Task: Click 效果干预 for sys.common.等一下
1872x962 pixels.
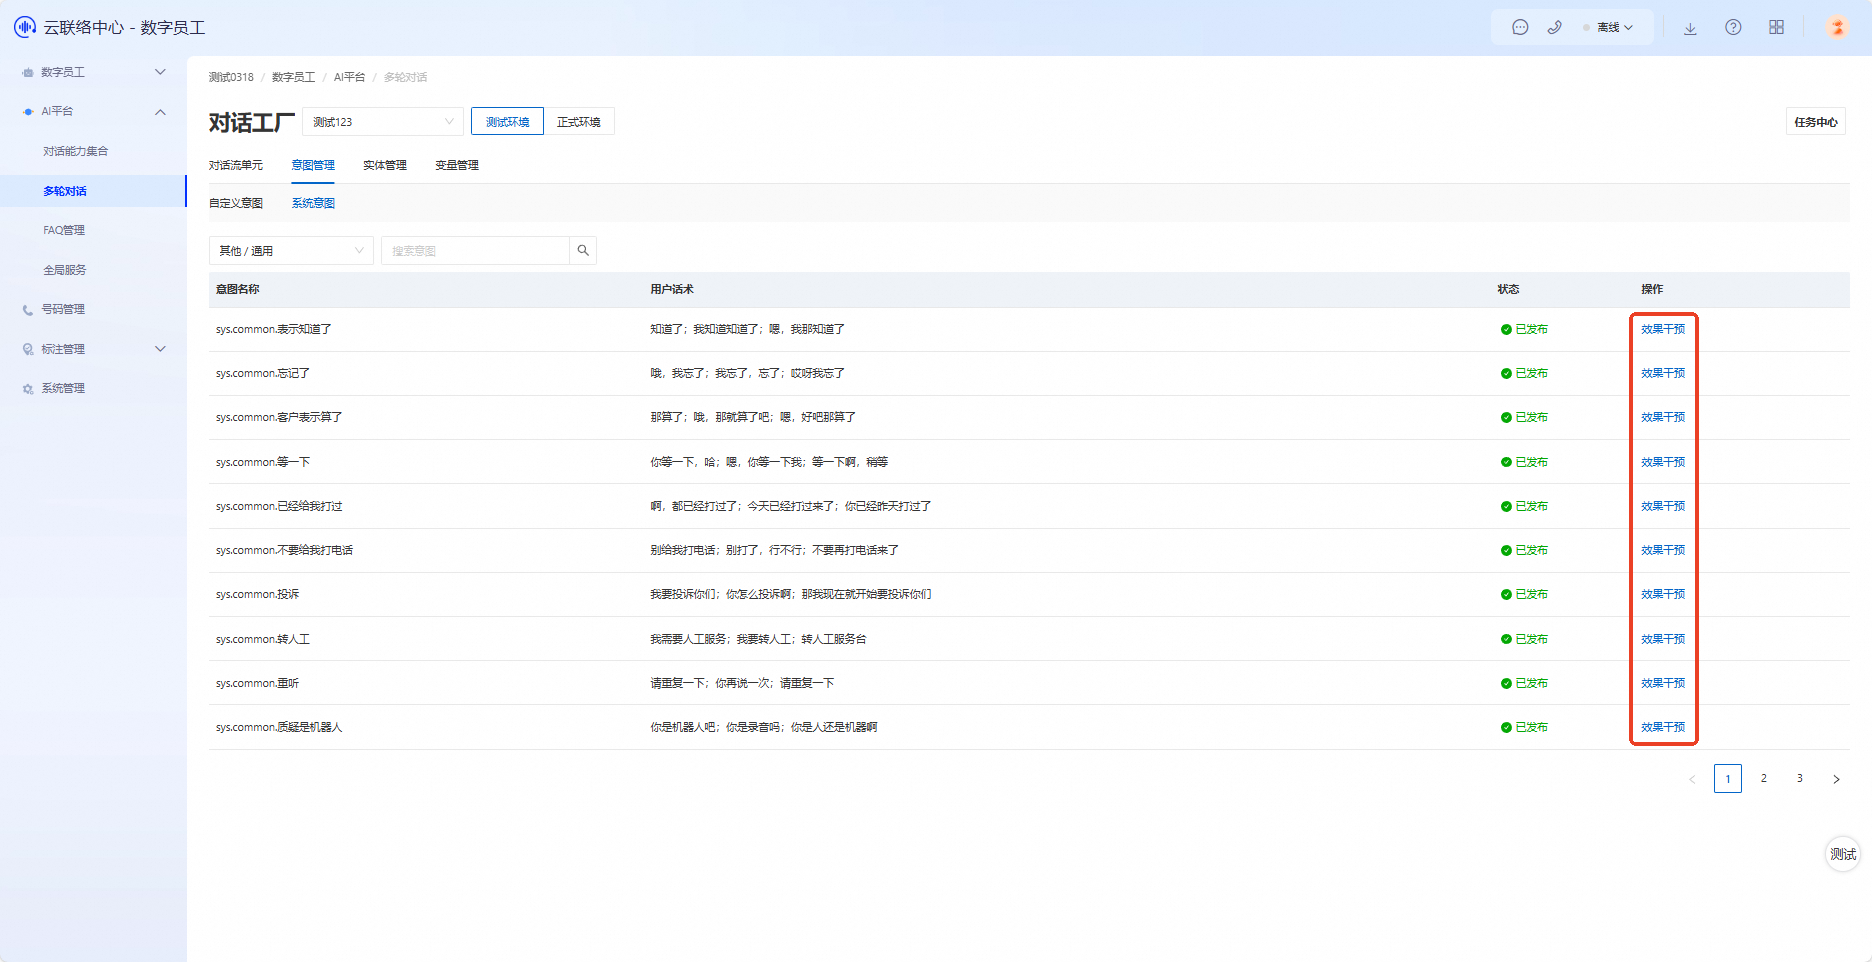Action: tap(1663, 462)
